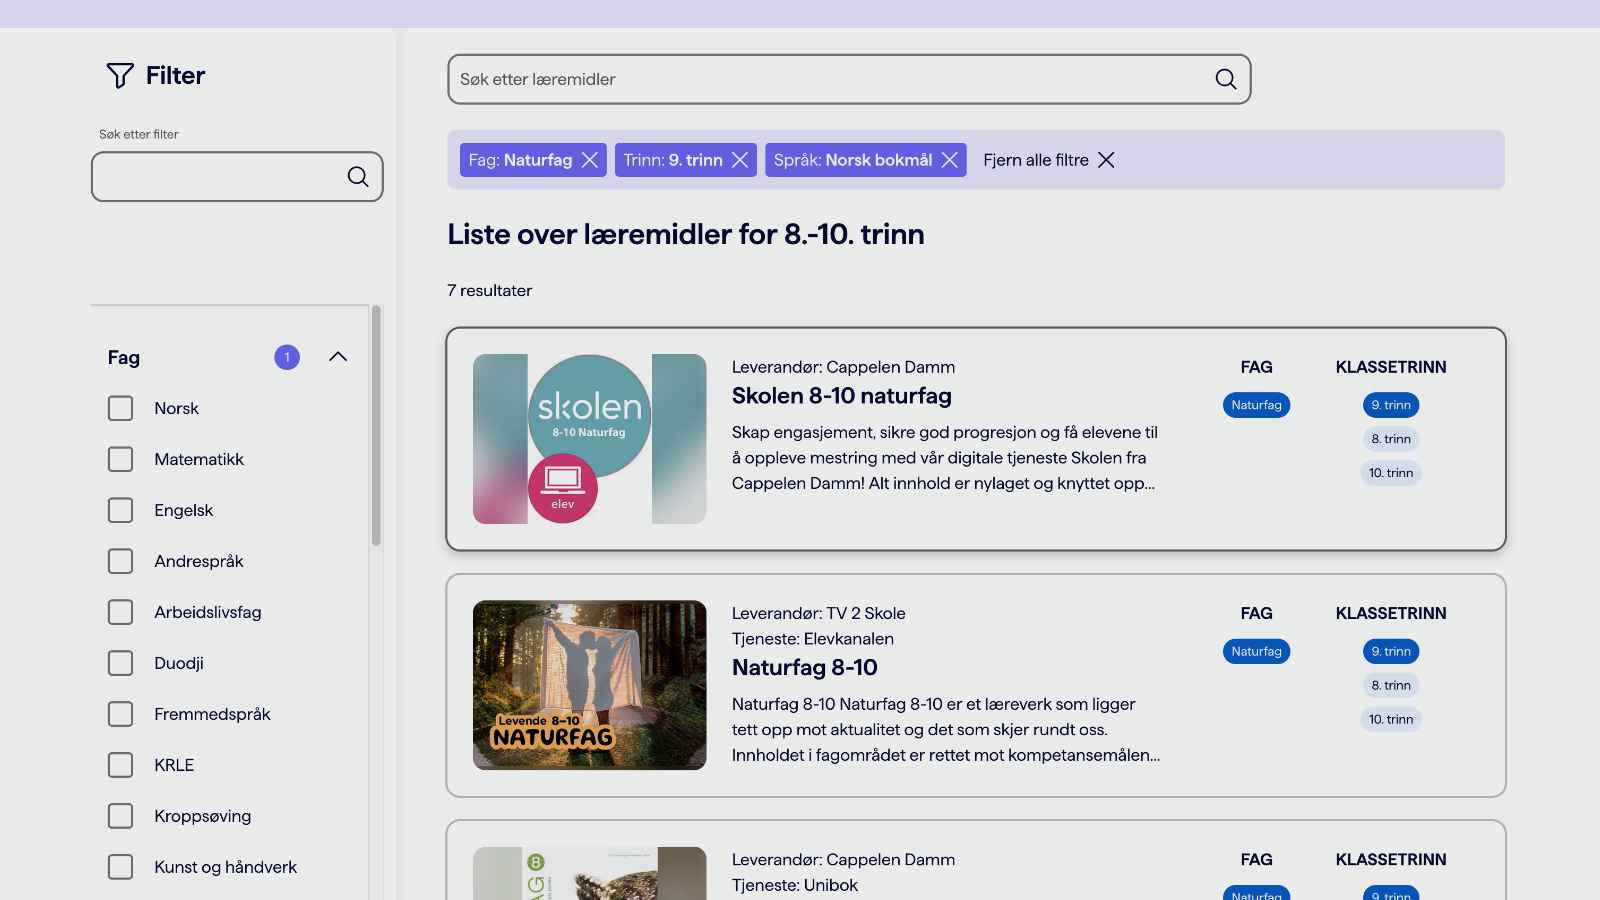
Task: Remove the Trinn: 9. trinn filter
Action: (x=740, y=160)
